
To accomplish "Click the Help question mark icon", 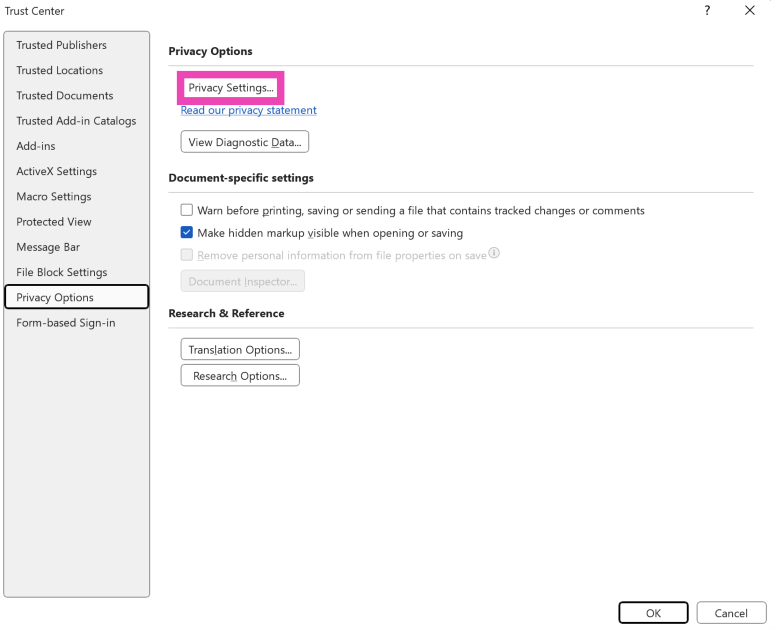I will (x=707, y=11).
